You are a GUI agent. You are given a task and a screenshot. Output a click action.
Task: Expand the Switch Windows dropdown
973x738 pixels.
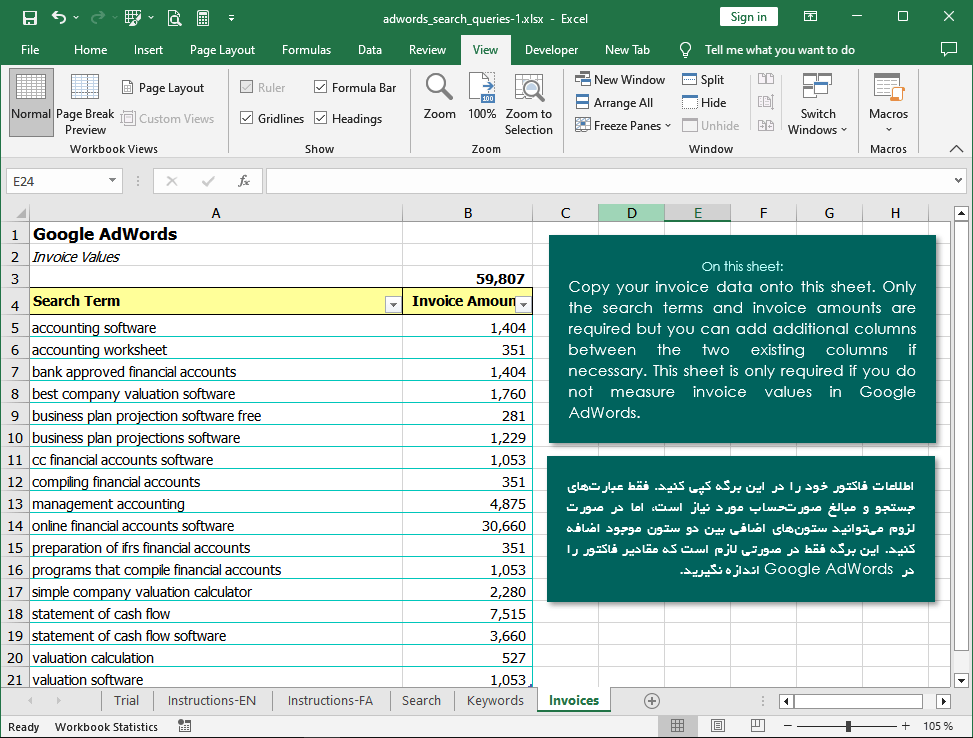tap(844, 130)
